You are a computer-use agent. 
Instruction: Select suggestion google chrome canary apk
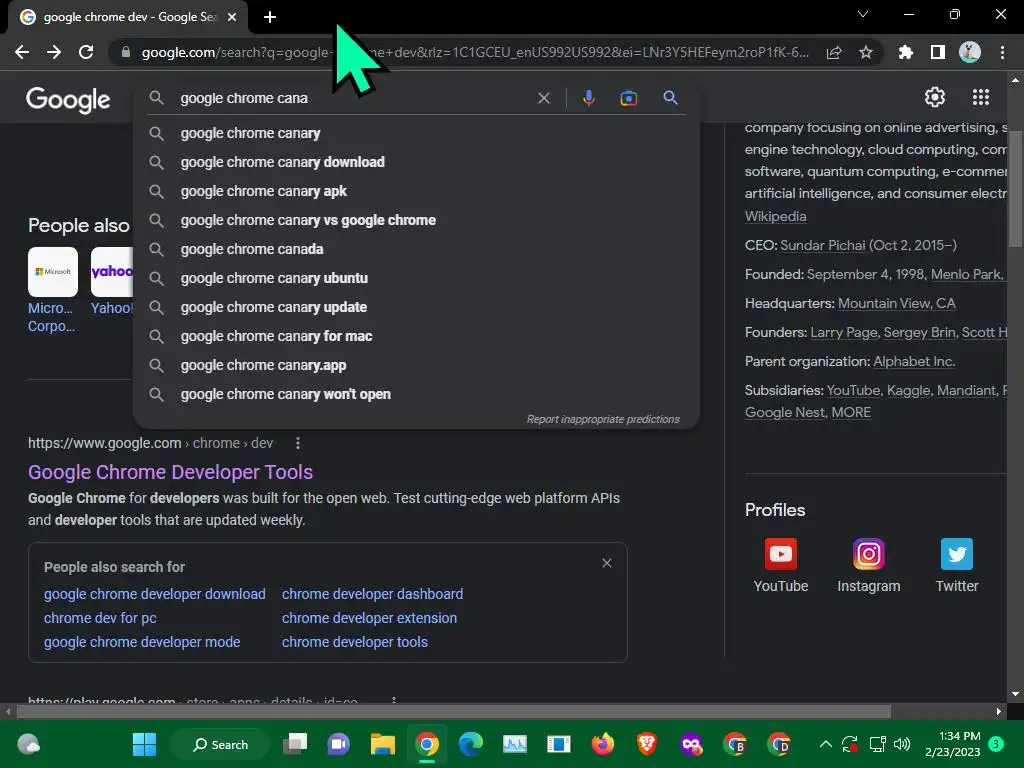(416, 191)
